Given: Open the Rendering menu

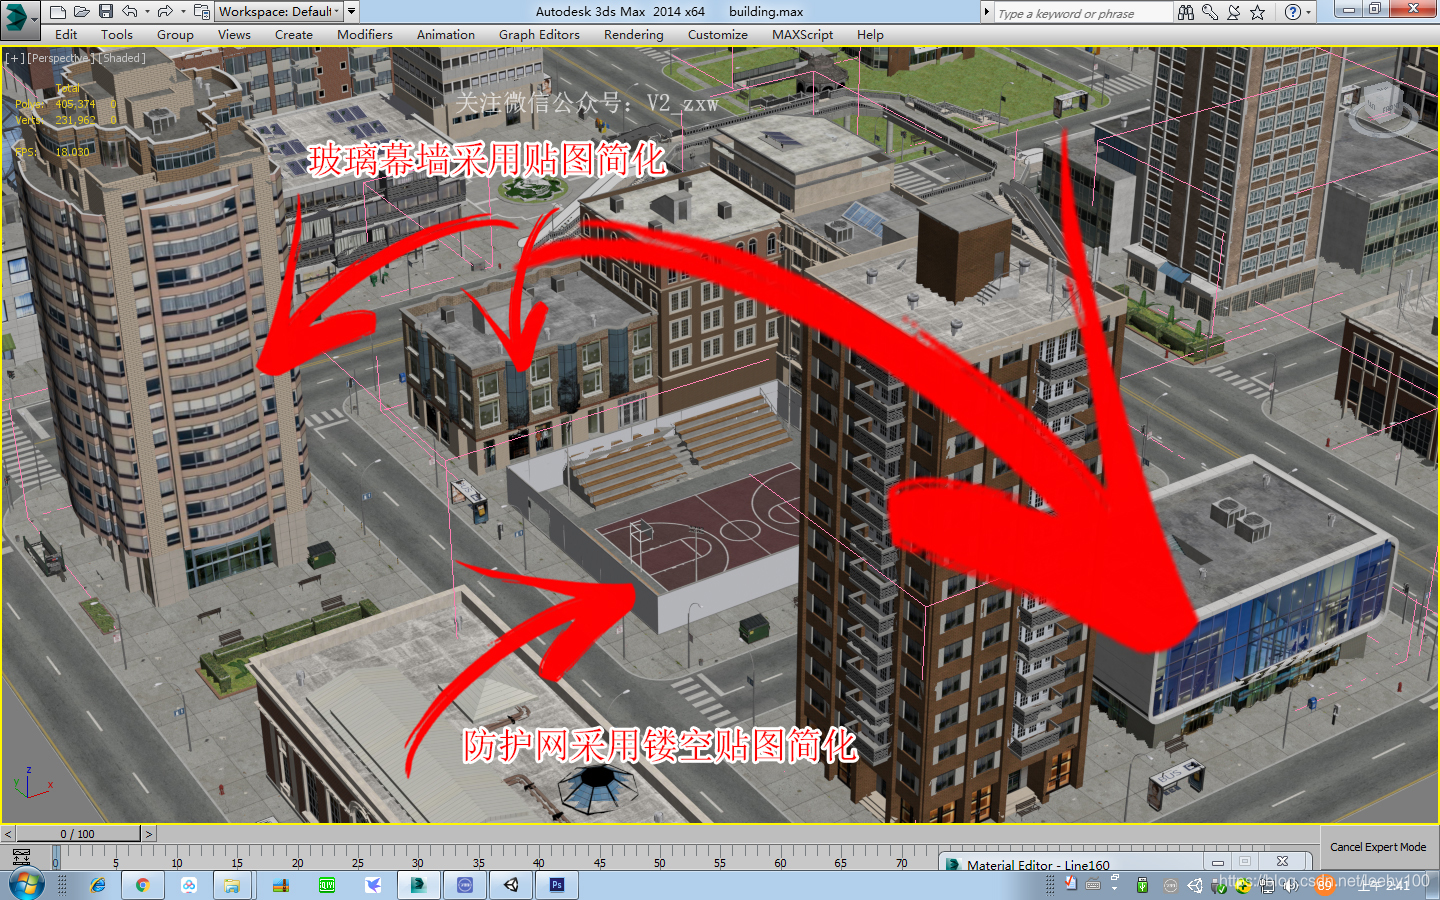Looking at the screenshot, I should (x=633, y=35).
